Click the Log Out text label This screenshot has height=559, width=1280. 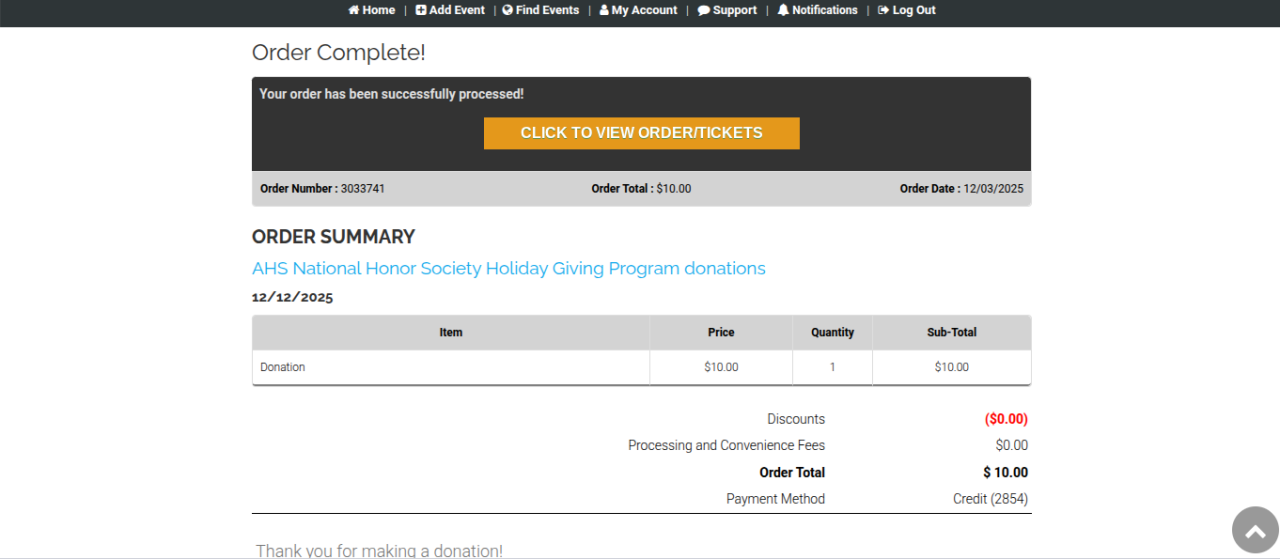pyautogui.click(x=914, y=10)
